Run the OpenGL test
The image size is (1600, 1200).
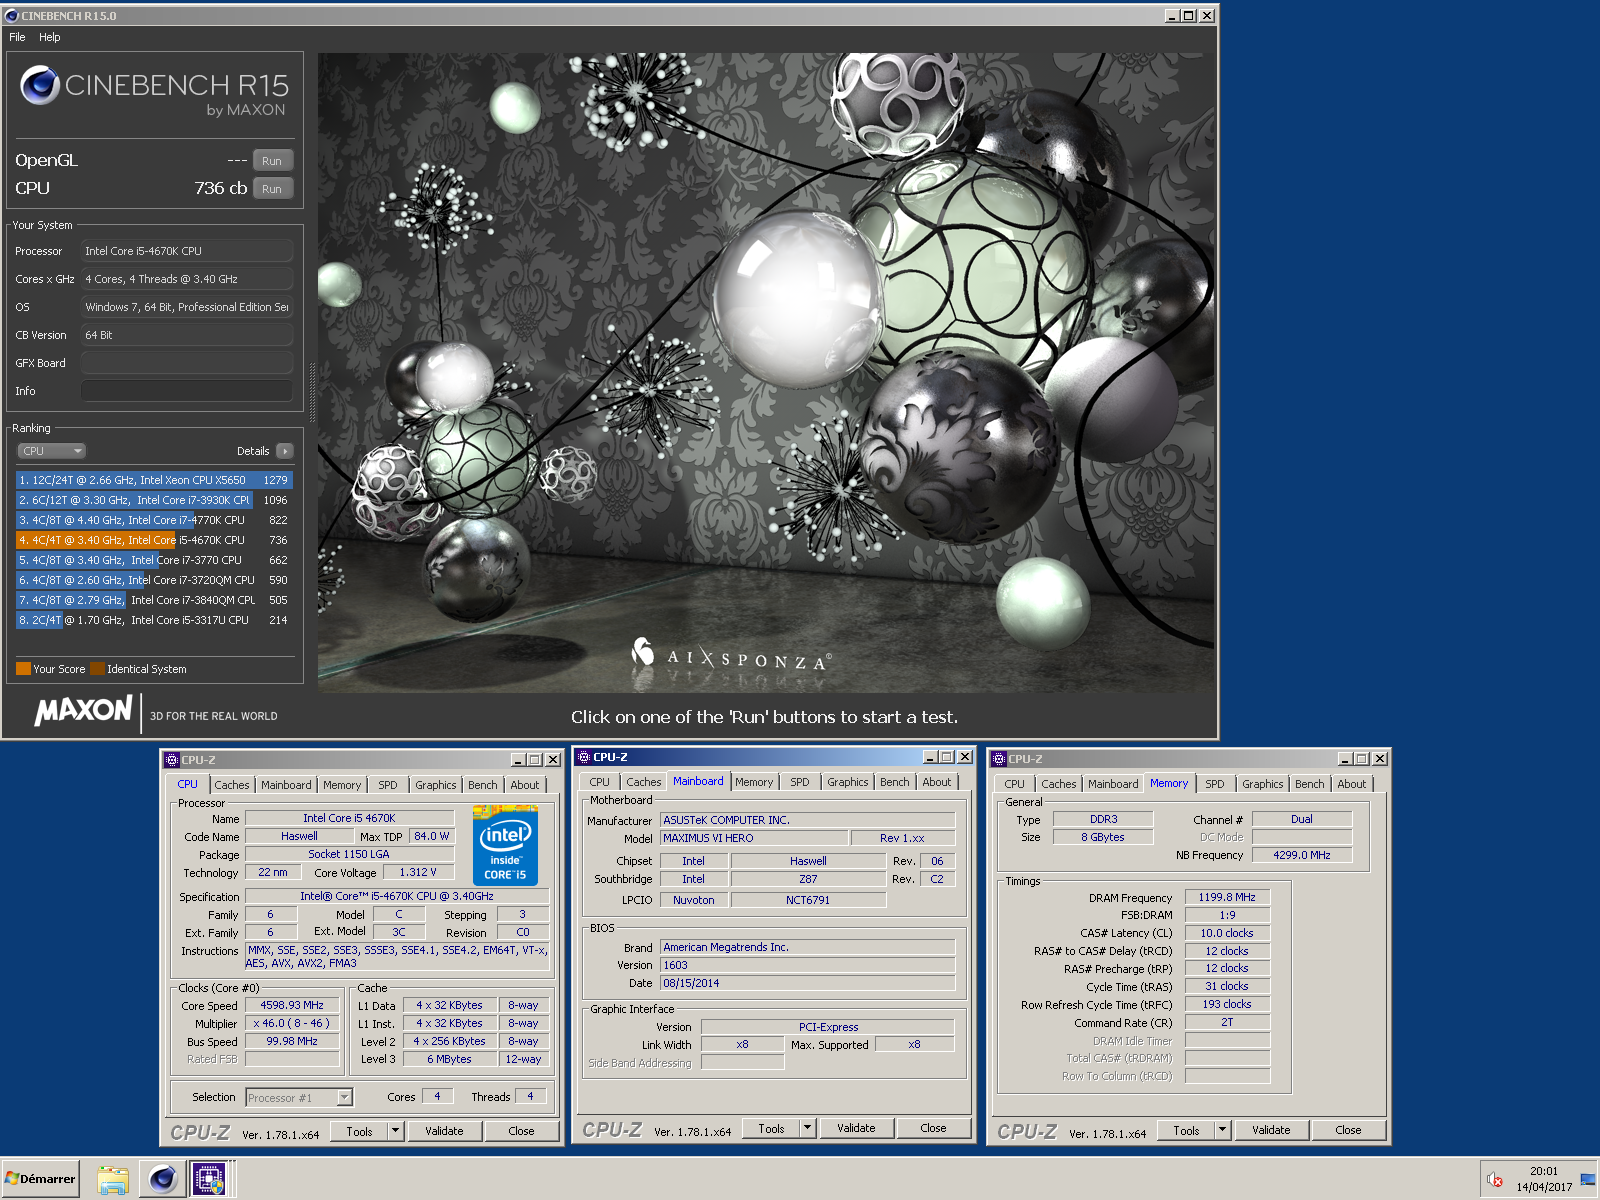pos(272,161)
